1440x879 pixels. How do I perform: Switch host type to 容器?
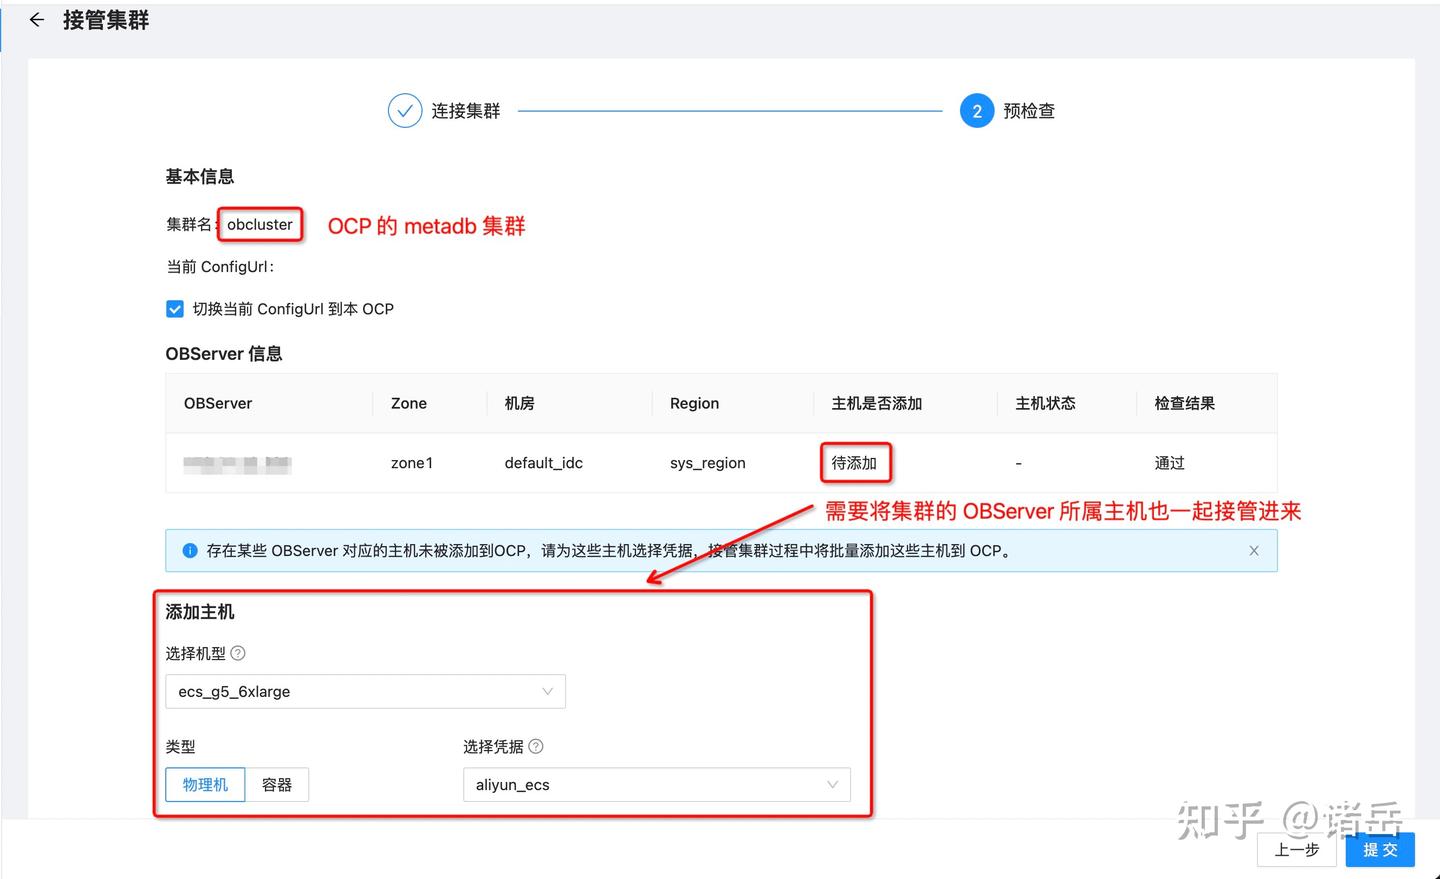277,784
